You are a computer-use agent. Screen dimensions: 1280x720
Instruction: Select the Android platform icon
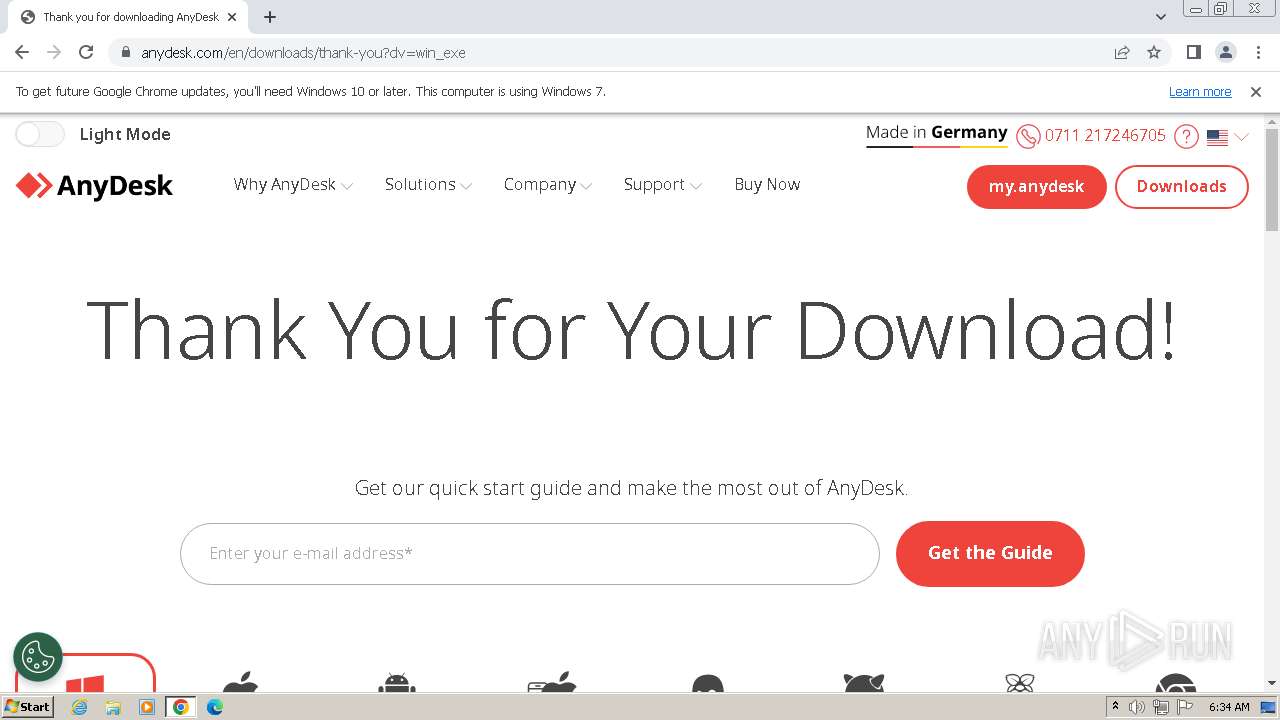tap(397, 682)
